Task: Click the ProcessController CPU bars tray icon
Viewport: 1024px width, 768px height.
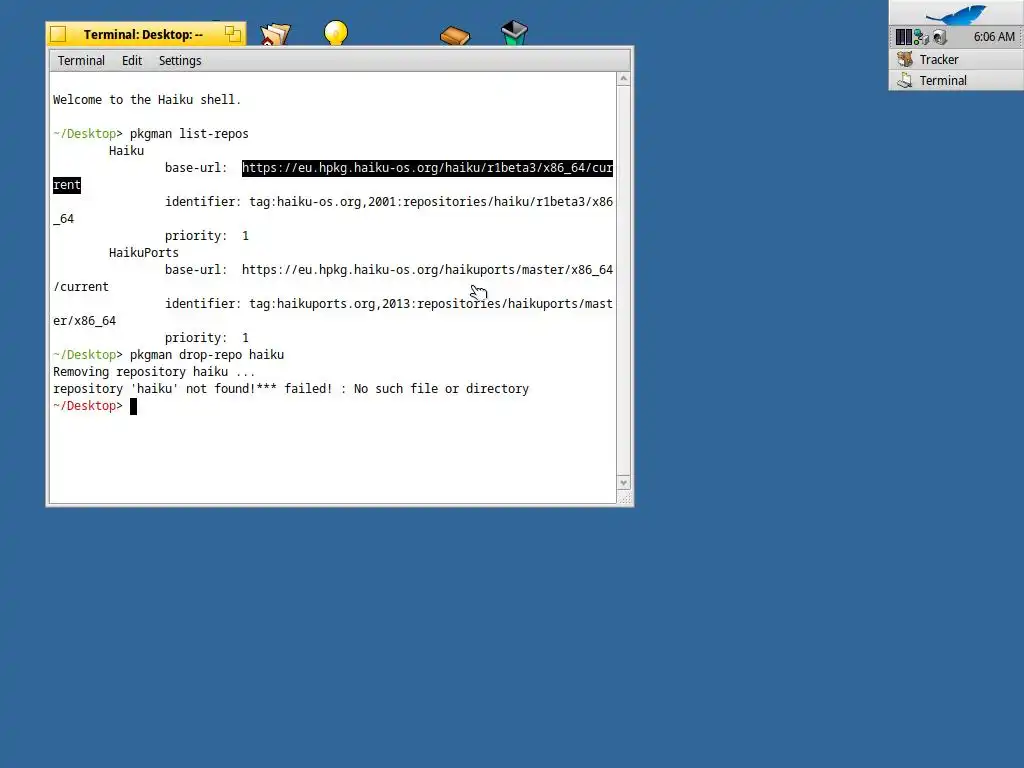Action: pyautogui.click(x=903, y=37)
